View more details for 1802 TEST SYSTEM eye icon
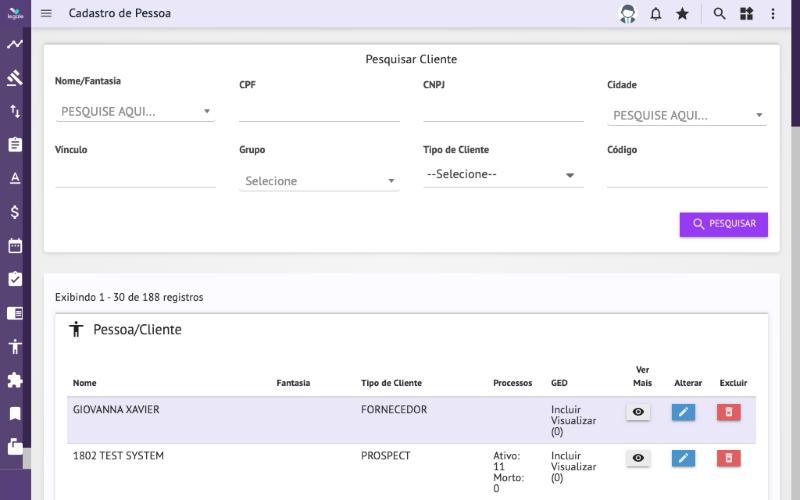 [638, 458]
